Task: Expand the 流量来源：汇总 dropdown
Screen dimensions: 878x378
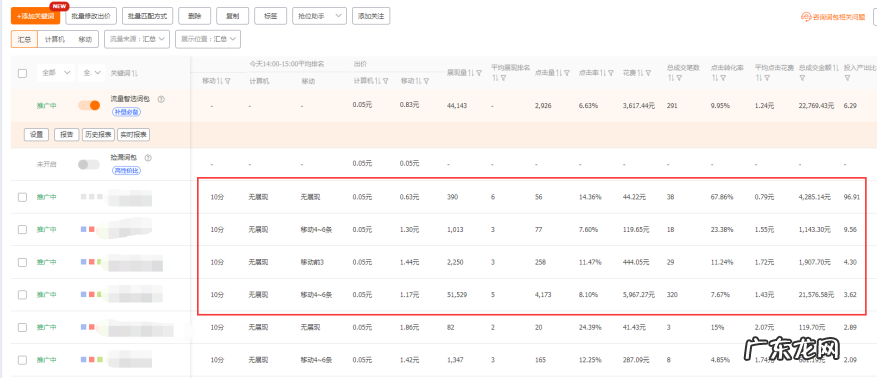Action: pos(137,39)
